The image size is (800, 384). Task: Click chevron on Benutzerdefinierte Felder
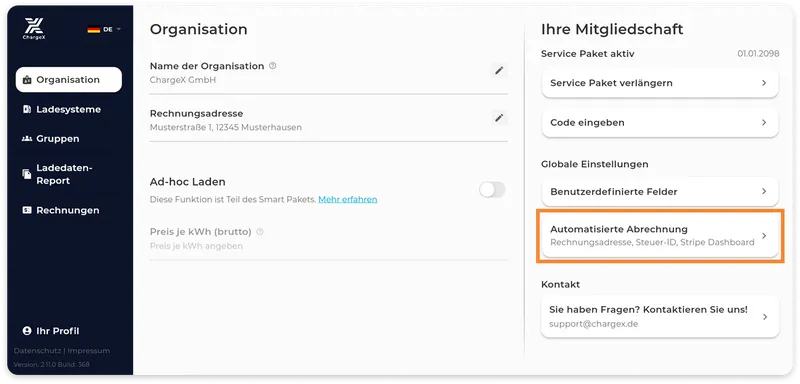[764, 191]
